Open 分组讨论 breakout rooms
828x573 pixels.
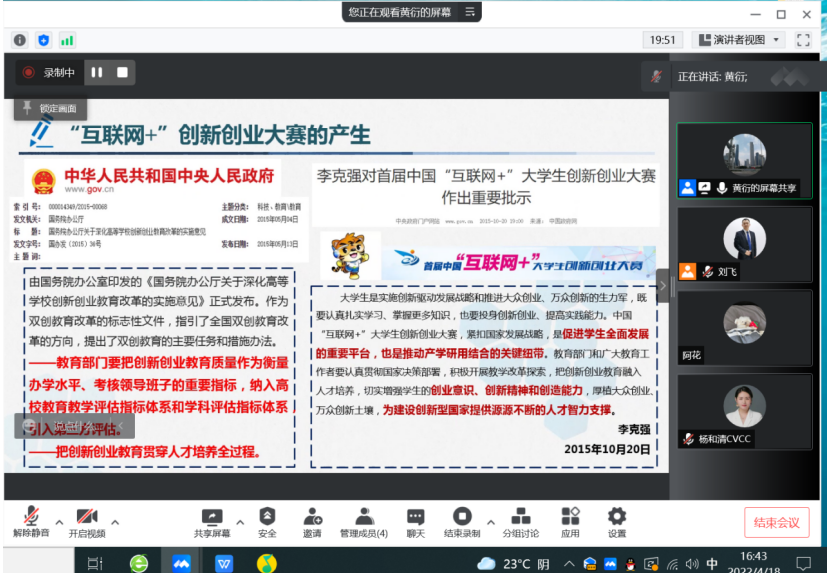(x=520, y=521)
